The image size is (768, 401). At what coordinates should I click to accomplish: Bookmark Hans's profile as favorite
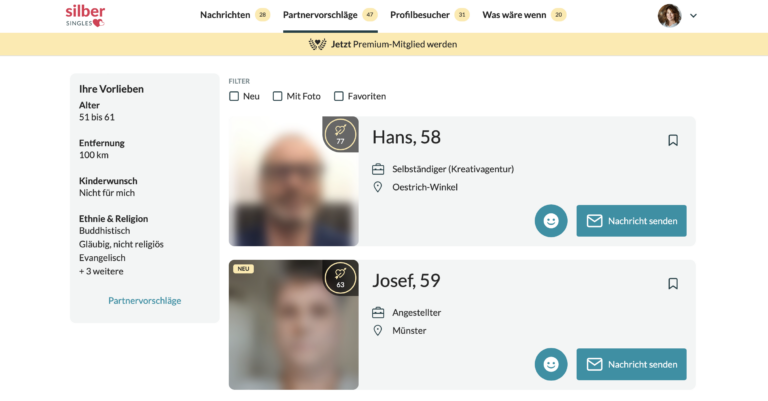point(673,141)
